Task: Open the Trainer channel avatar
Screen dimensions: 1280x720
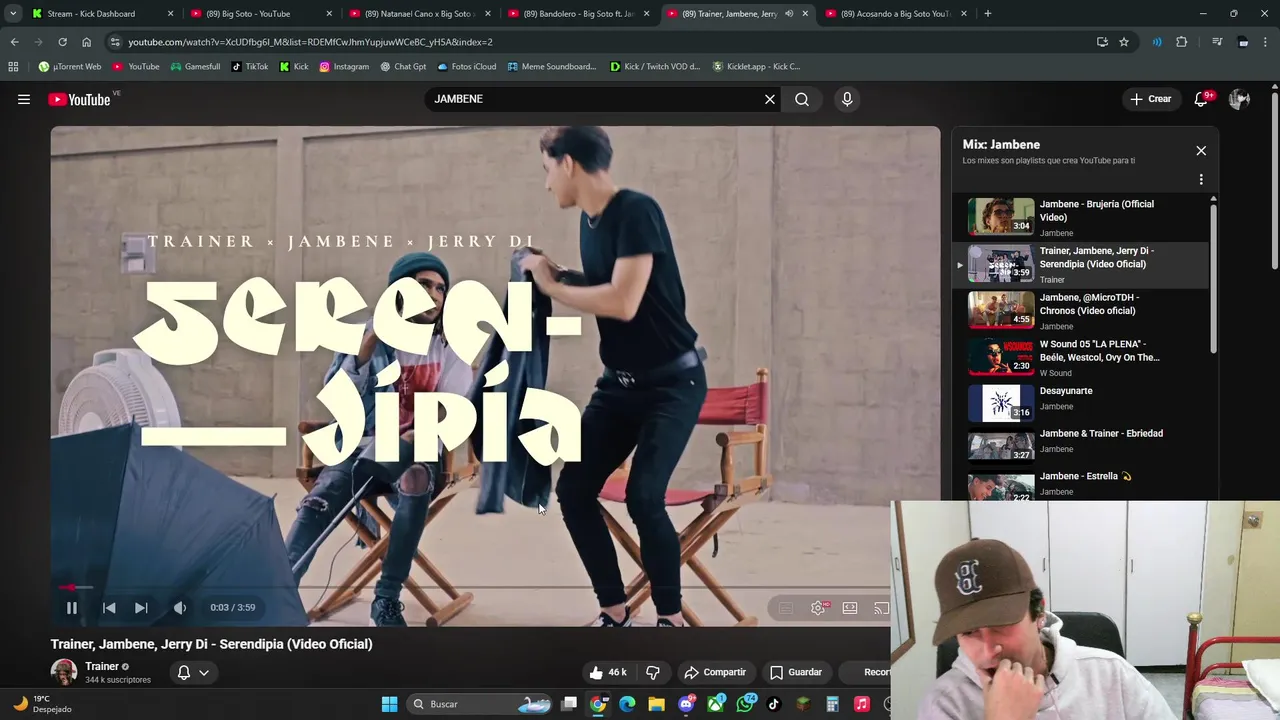Action: [64, 672]
